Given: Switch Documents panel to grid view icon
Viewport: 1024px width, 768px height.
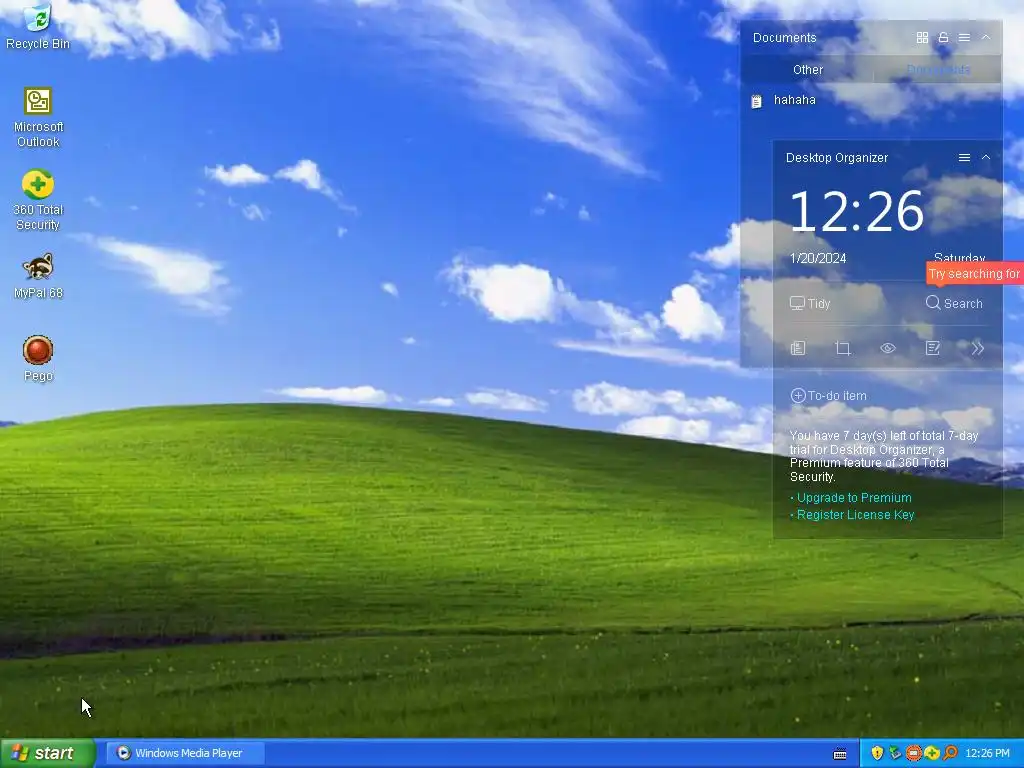Looking at the screenshot, I should point(922,38).
